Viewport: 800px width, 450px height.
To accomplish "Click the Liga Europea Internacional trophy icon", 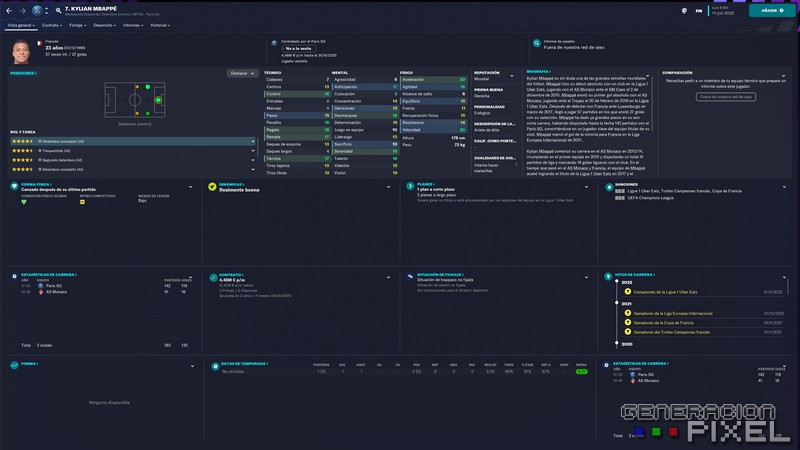I will pyautogui.click(x=628, y=313).
